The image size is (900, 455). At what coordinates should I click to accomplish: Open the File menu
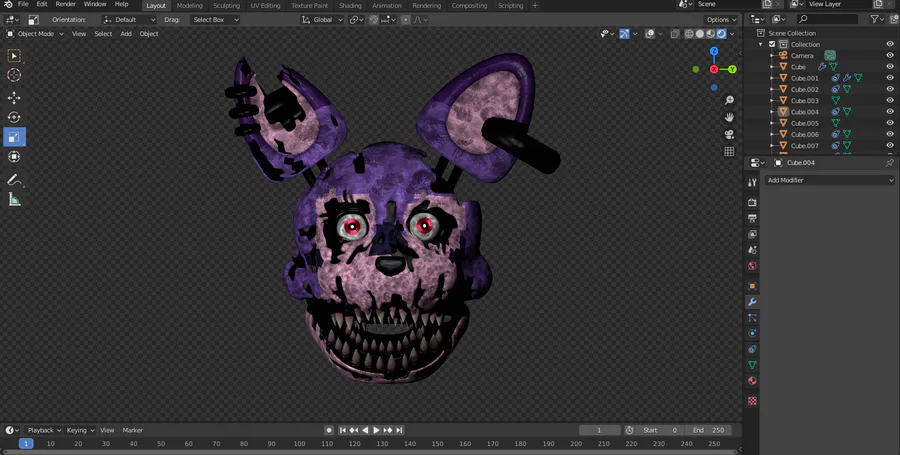pyautogui.click(x=24, y=5)
